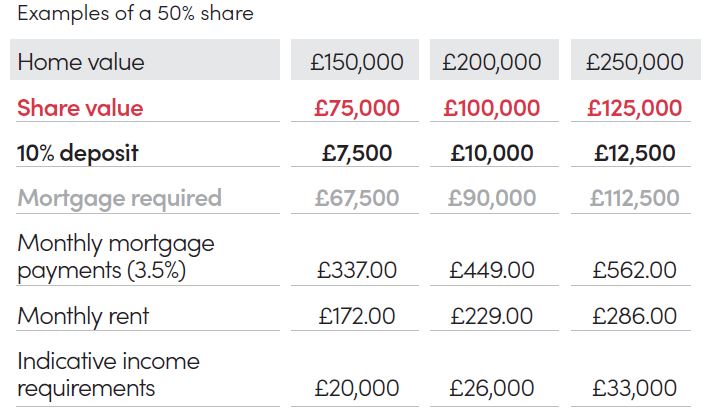Click the grey 'Mortgage required' label
The image size is (713, 415).
tap(120, 198)
